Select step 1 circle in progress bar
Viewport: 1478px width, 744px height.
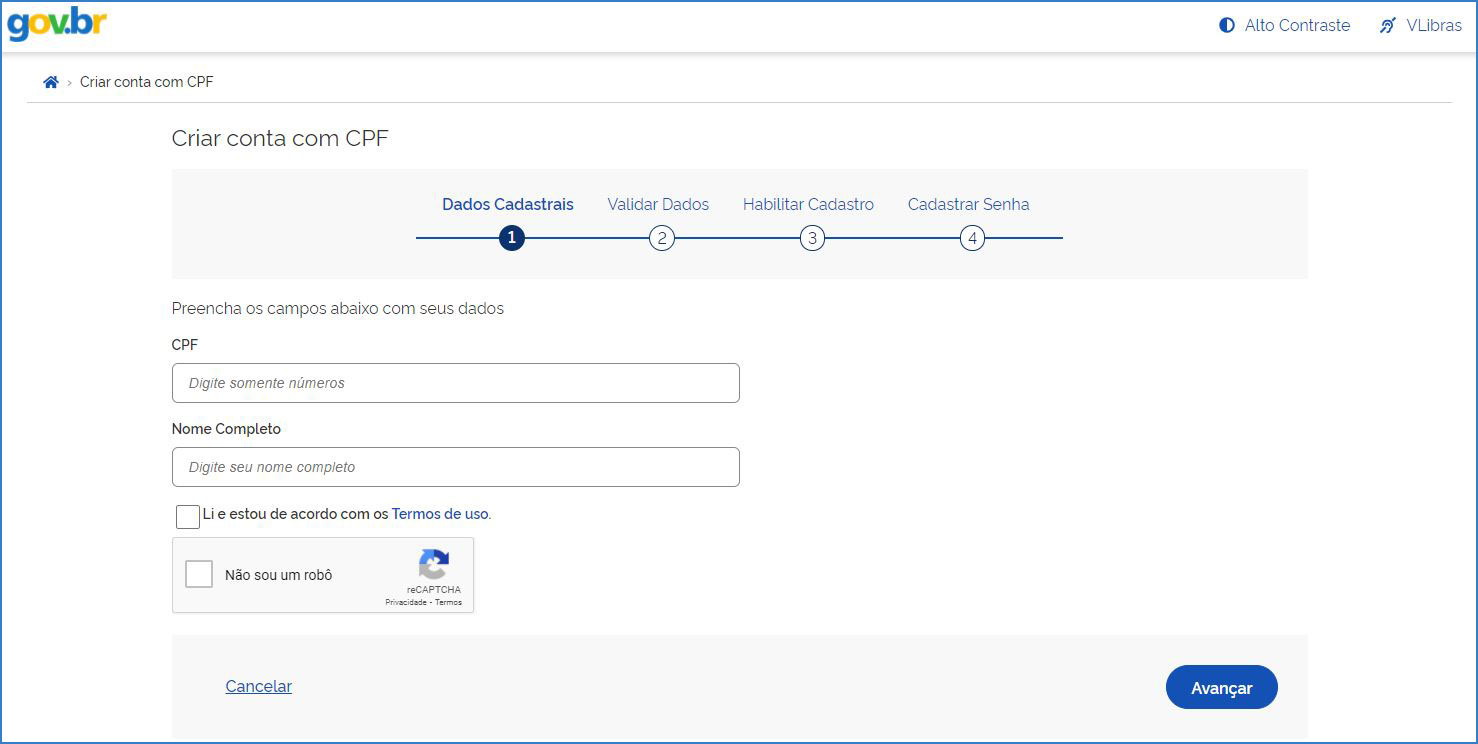click(x=512, y=238)
